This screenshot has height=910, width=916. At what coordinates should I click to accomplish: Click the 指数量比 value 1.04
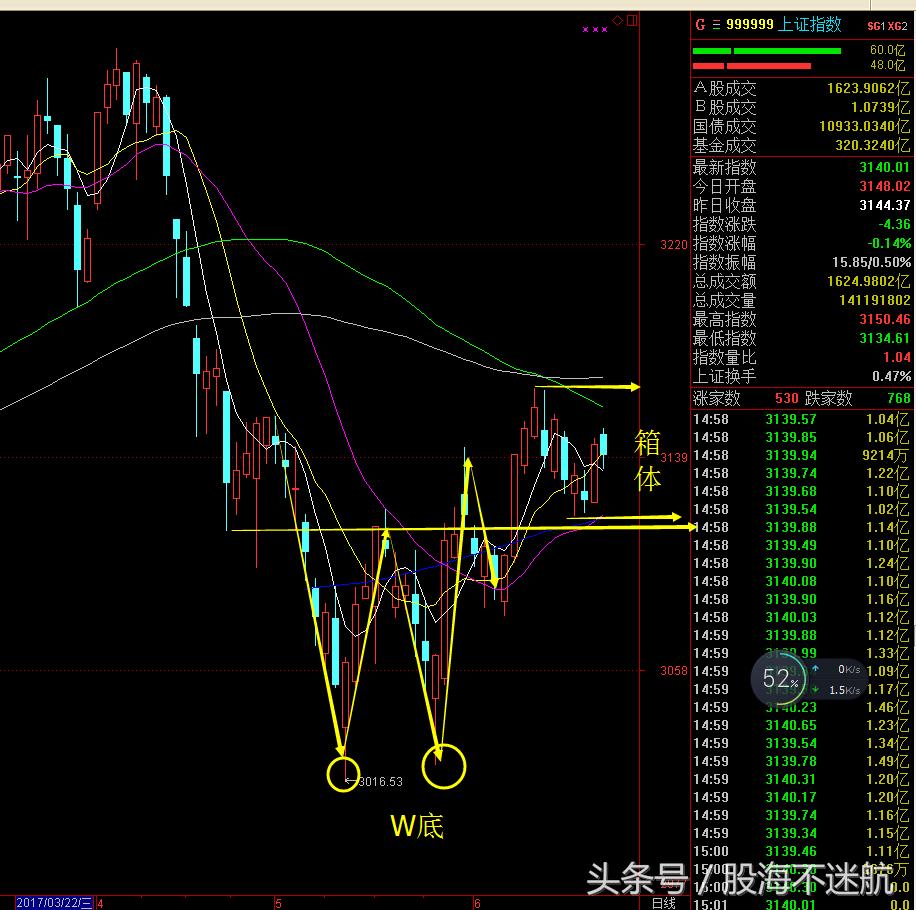point(898,357)
